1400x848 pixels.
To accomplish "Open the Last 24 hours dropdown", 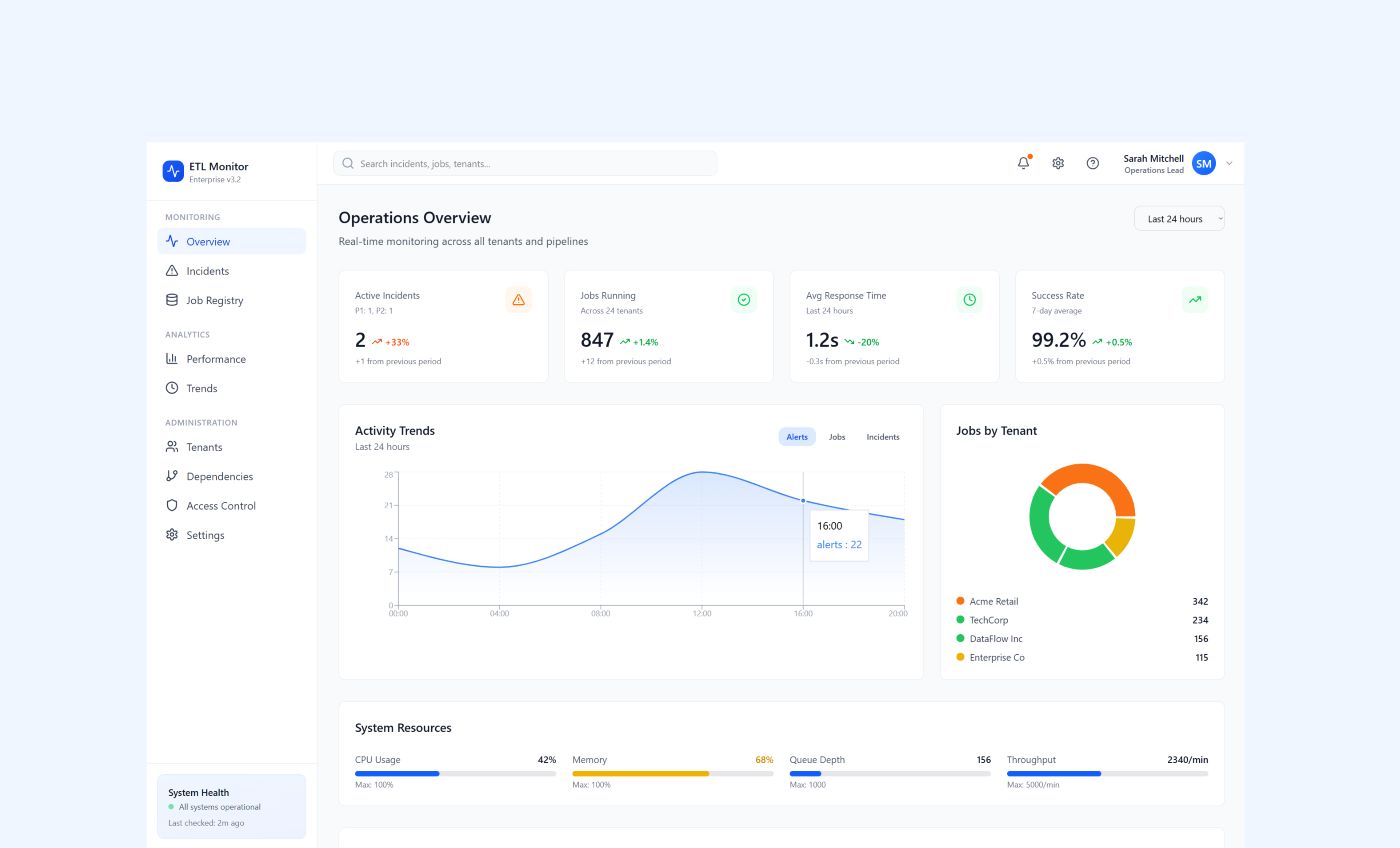I will [x=1179, y=219].
